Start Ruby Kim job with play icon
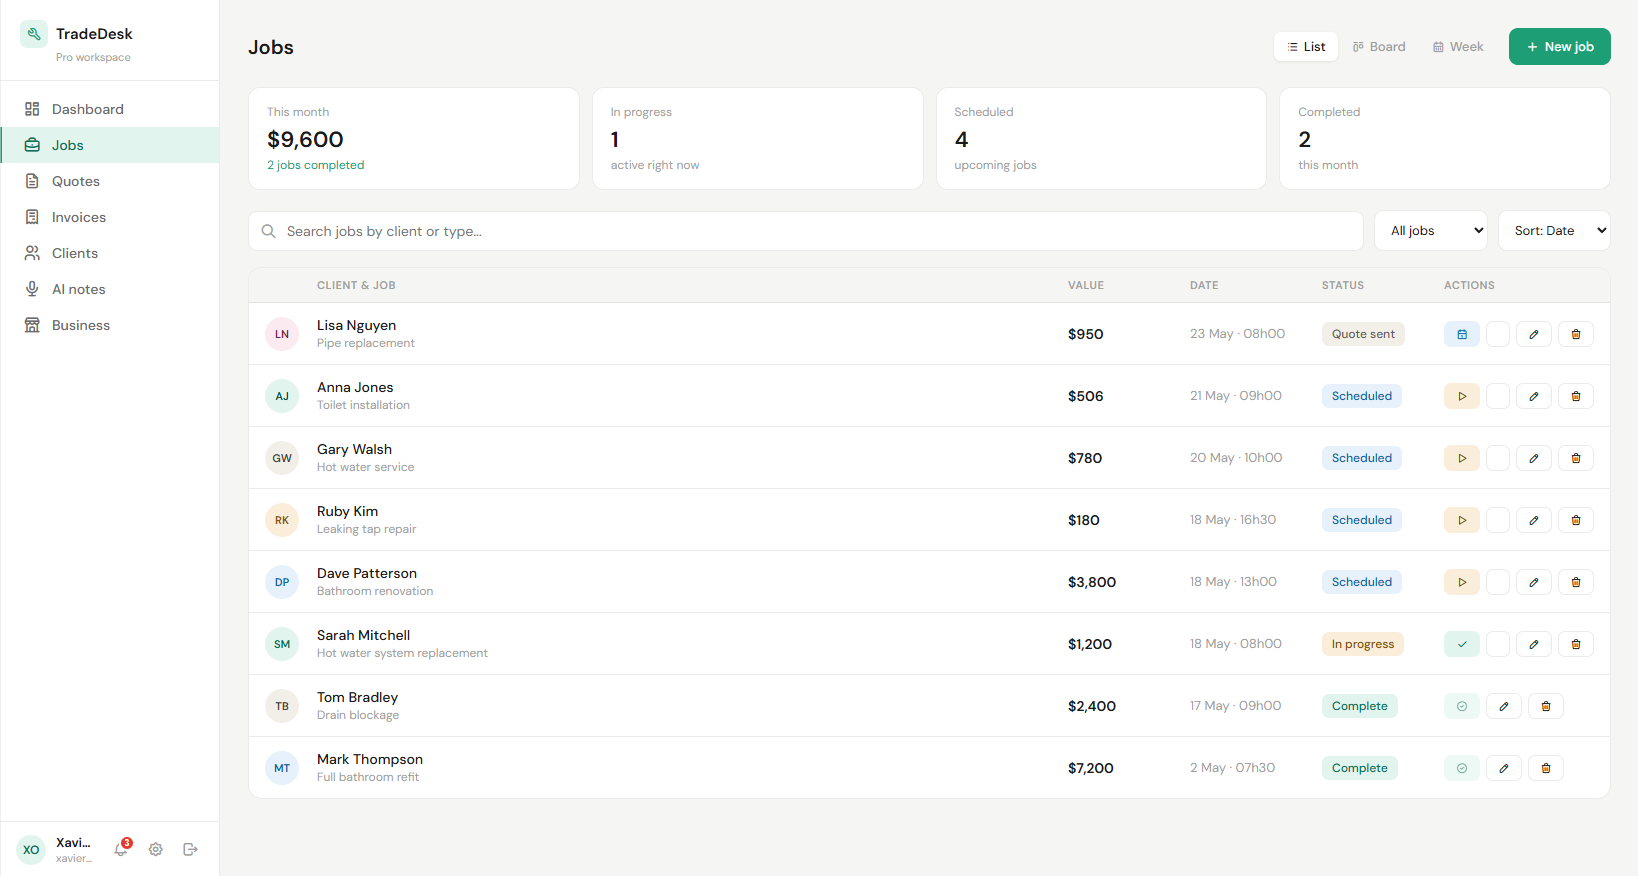Image resolution: width=1638 pixels, height=876 pixels. pos(1461,520)
